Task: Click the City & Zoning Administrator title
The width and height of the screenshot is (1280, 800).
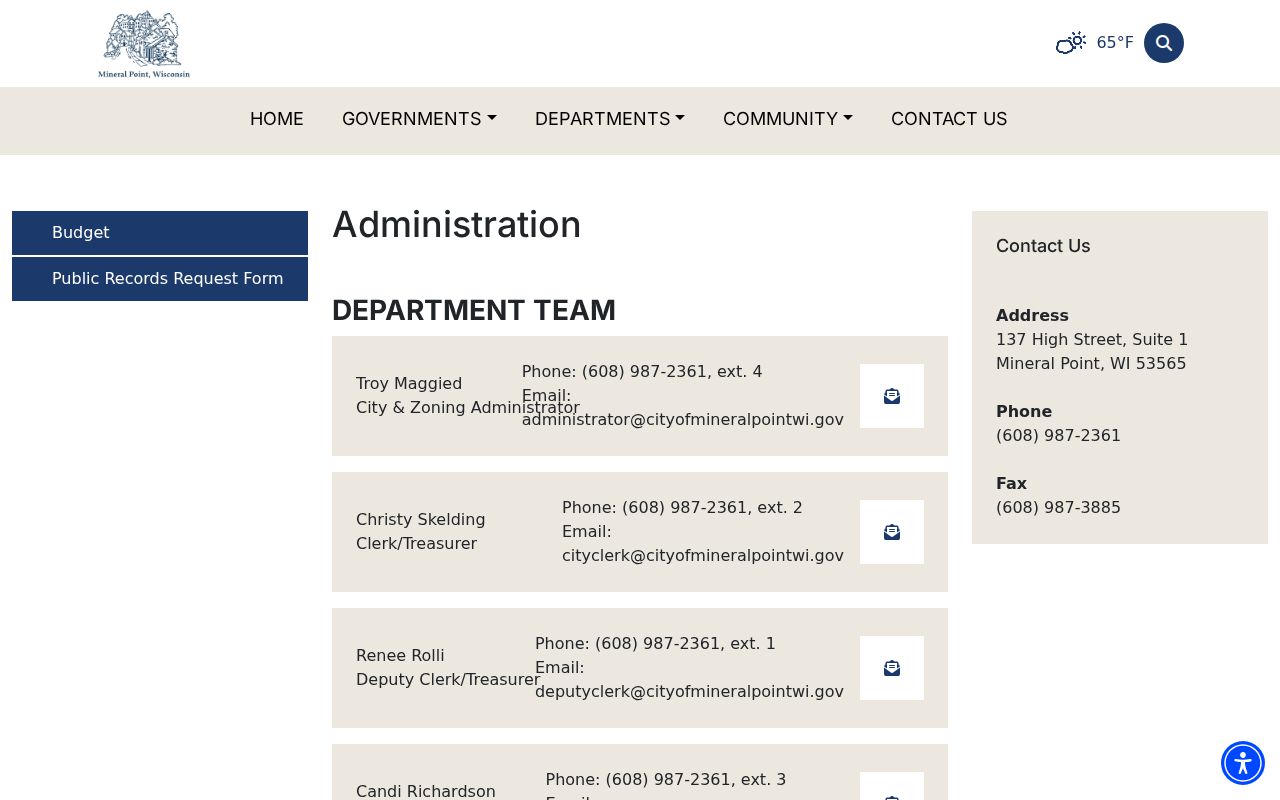Action: point(468,408)
